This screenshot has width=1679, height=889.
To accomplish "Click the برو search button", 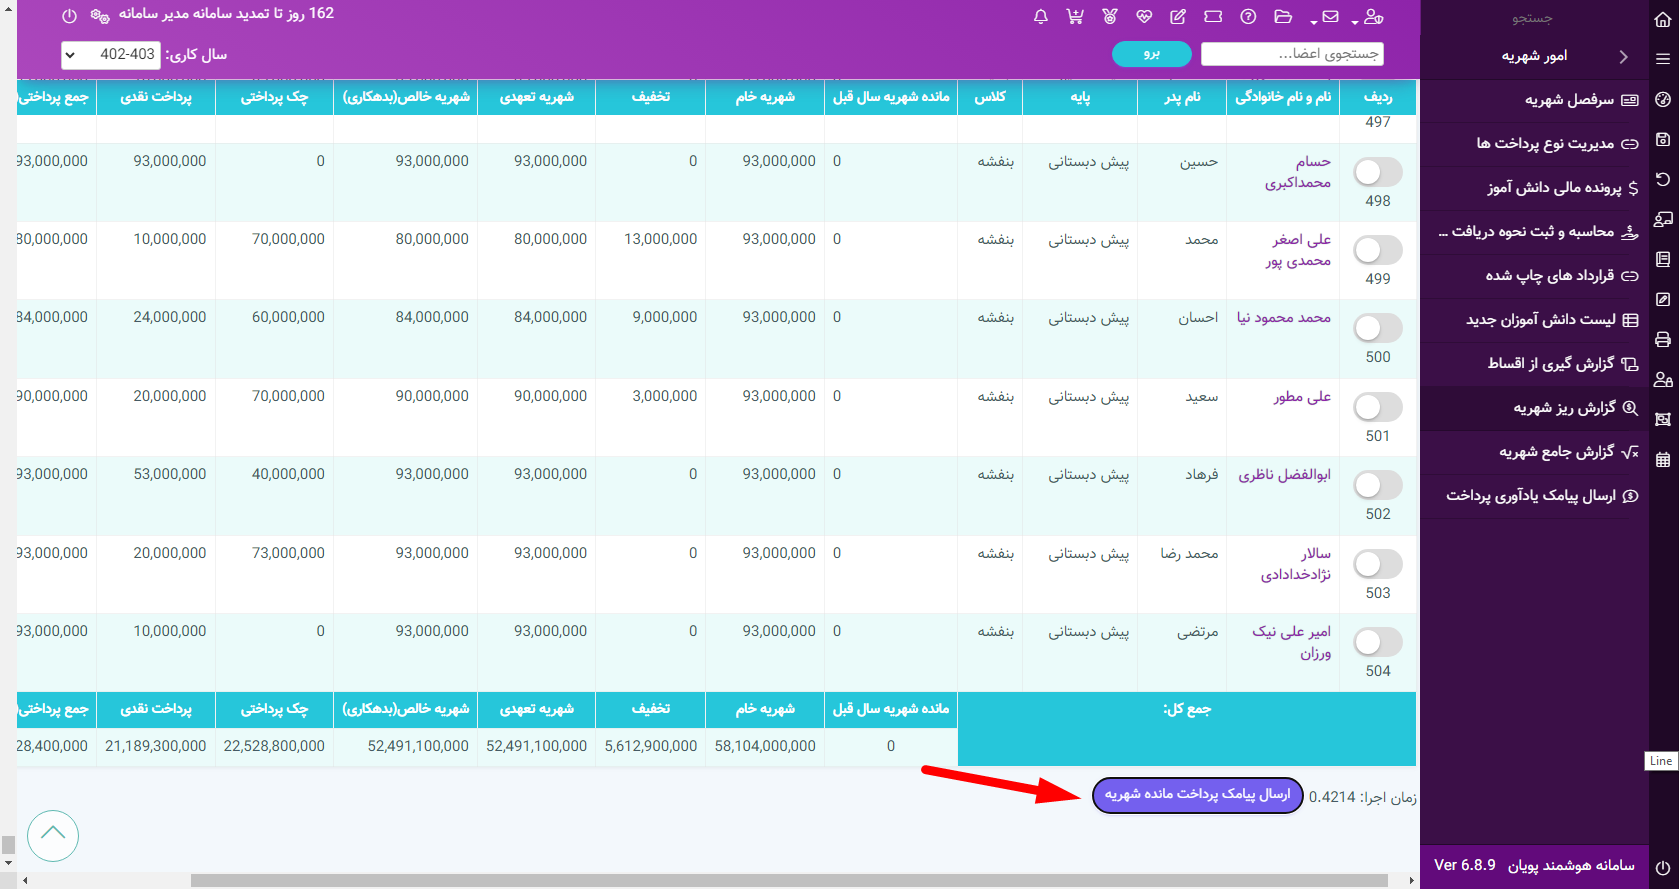I will click(1152, 54).
